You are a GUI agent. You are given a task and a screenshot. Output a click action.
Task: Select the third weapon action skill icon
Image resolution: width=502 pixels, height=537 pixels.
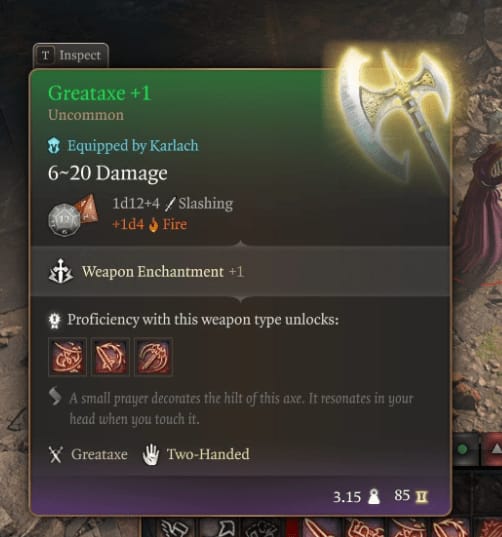tap(153, 357)
